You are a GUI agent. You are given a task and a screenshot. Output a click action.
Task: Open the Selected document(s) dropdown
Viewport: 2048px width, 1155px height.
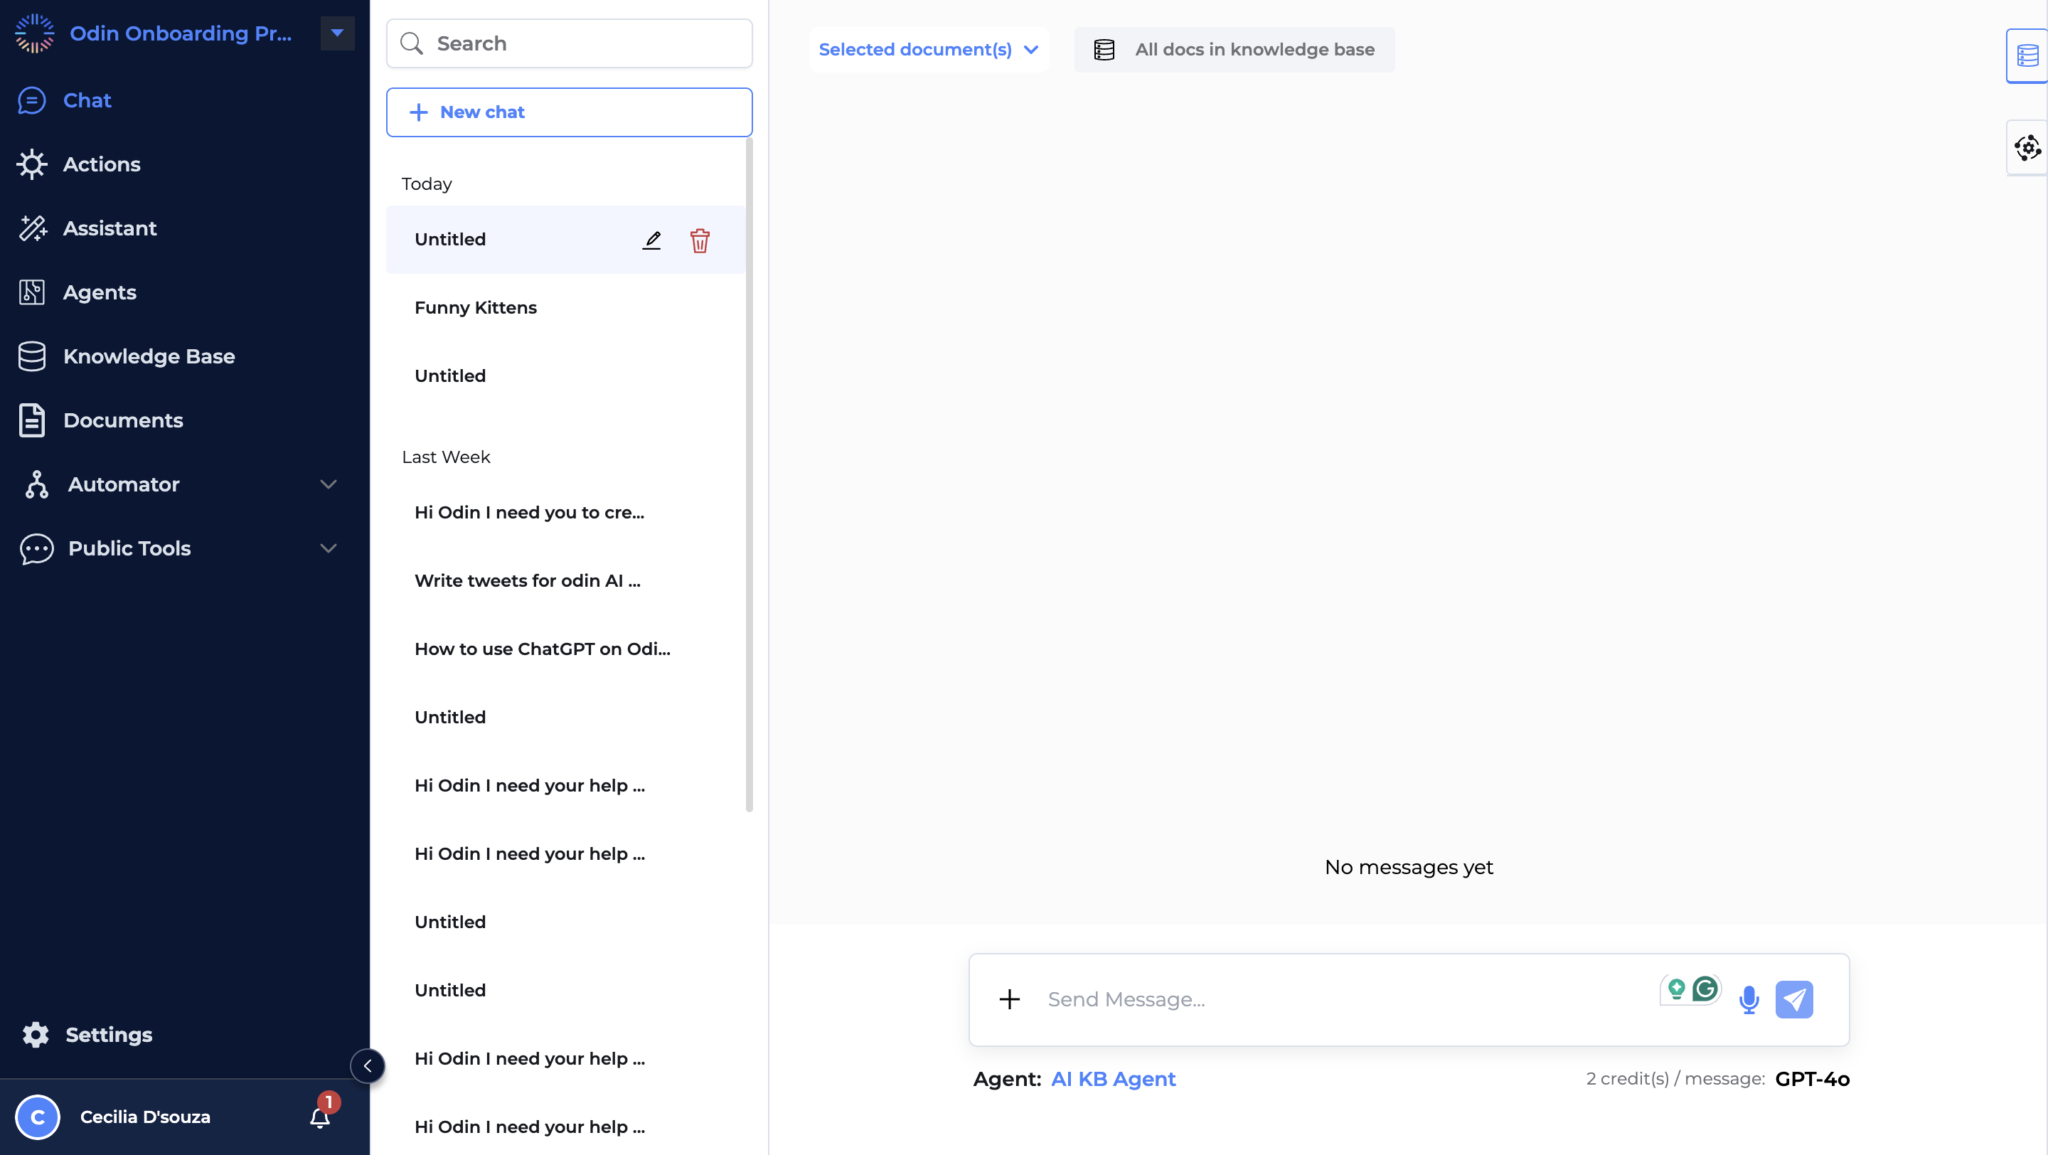[x=927, y=49]
